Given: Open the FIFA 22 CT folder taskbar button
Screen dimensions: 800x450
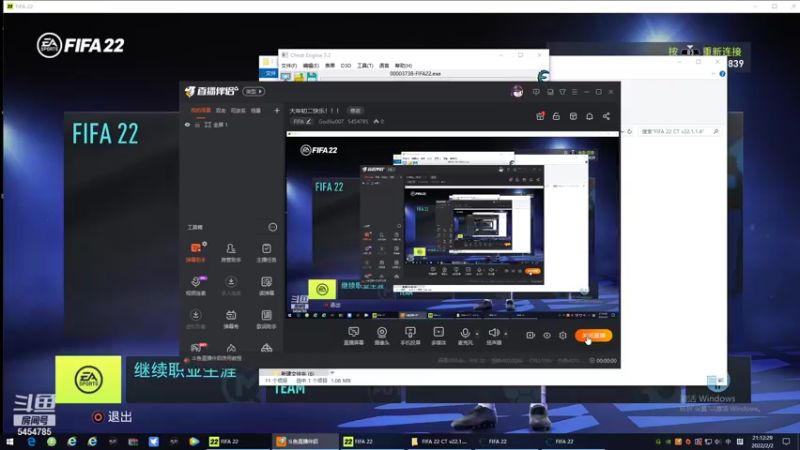Looking at the screenshot, I should [439, 441].
